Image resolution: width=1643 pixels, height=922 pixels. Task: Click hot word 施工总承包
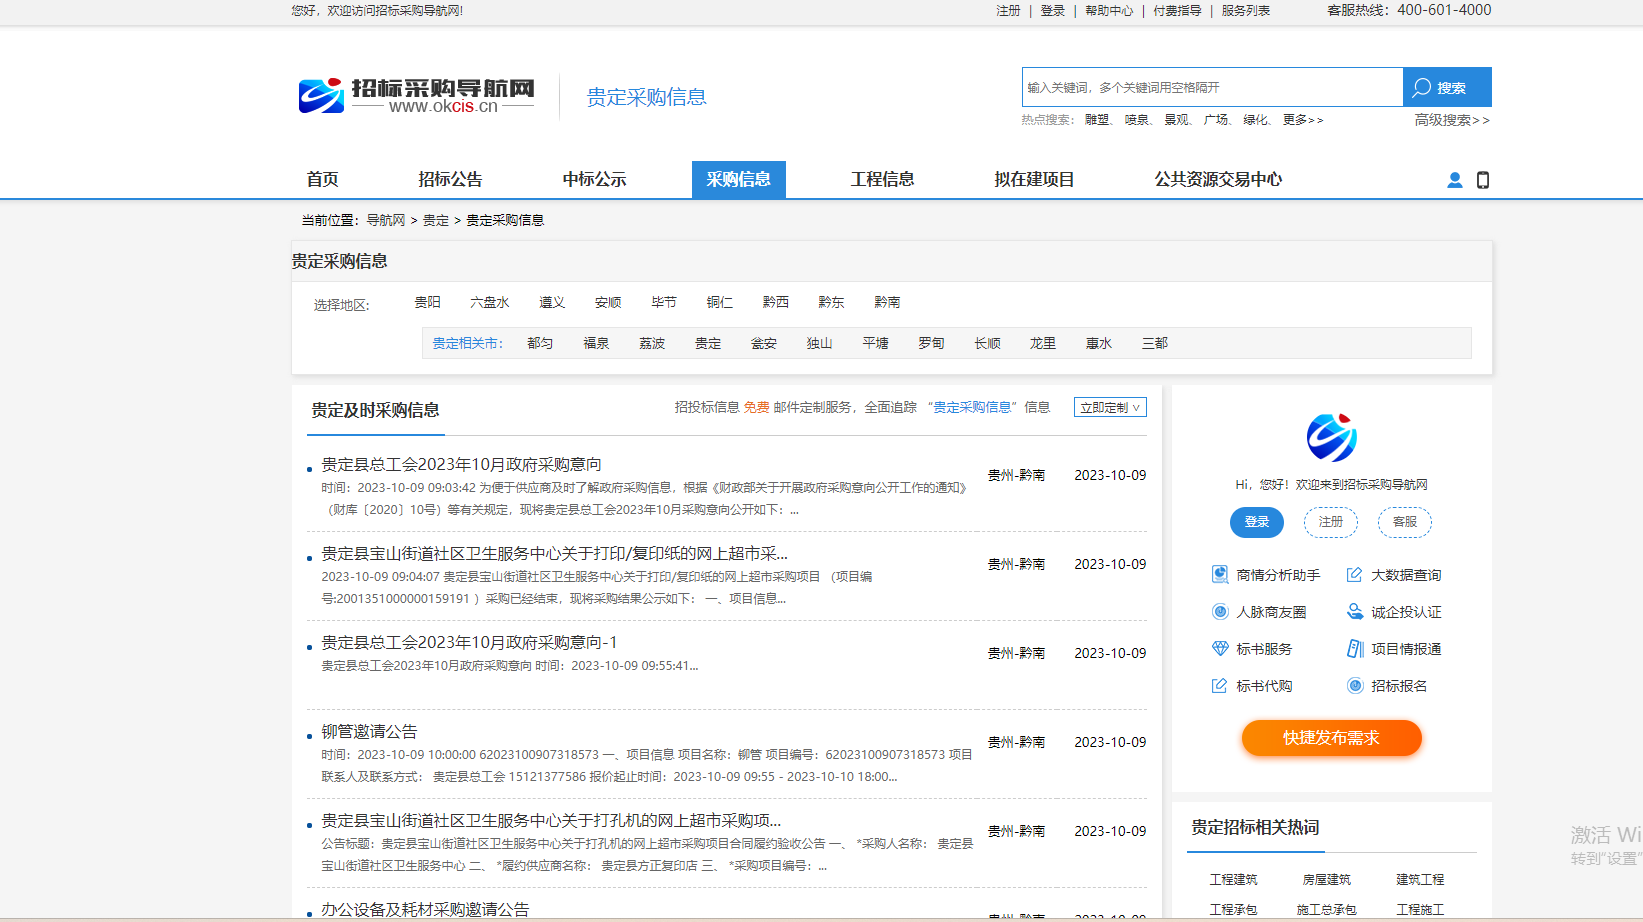[1326, 910]
